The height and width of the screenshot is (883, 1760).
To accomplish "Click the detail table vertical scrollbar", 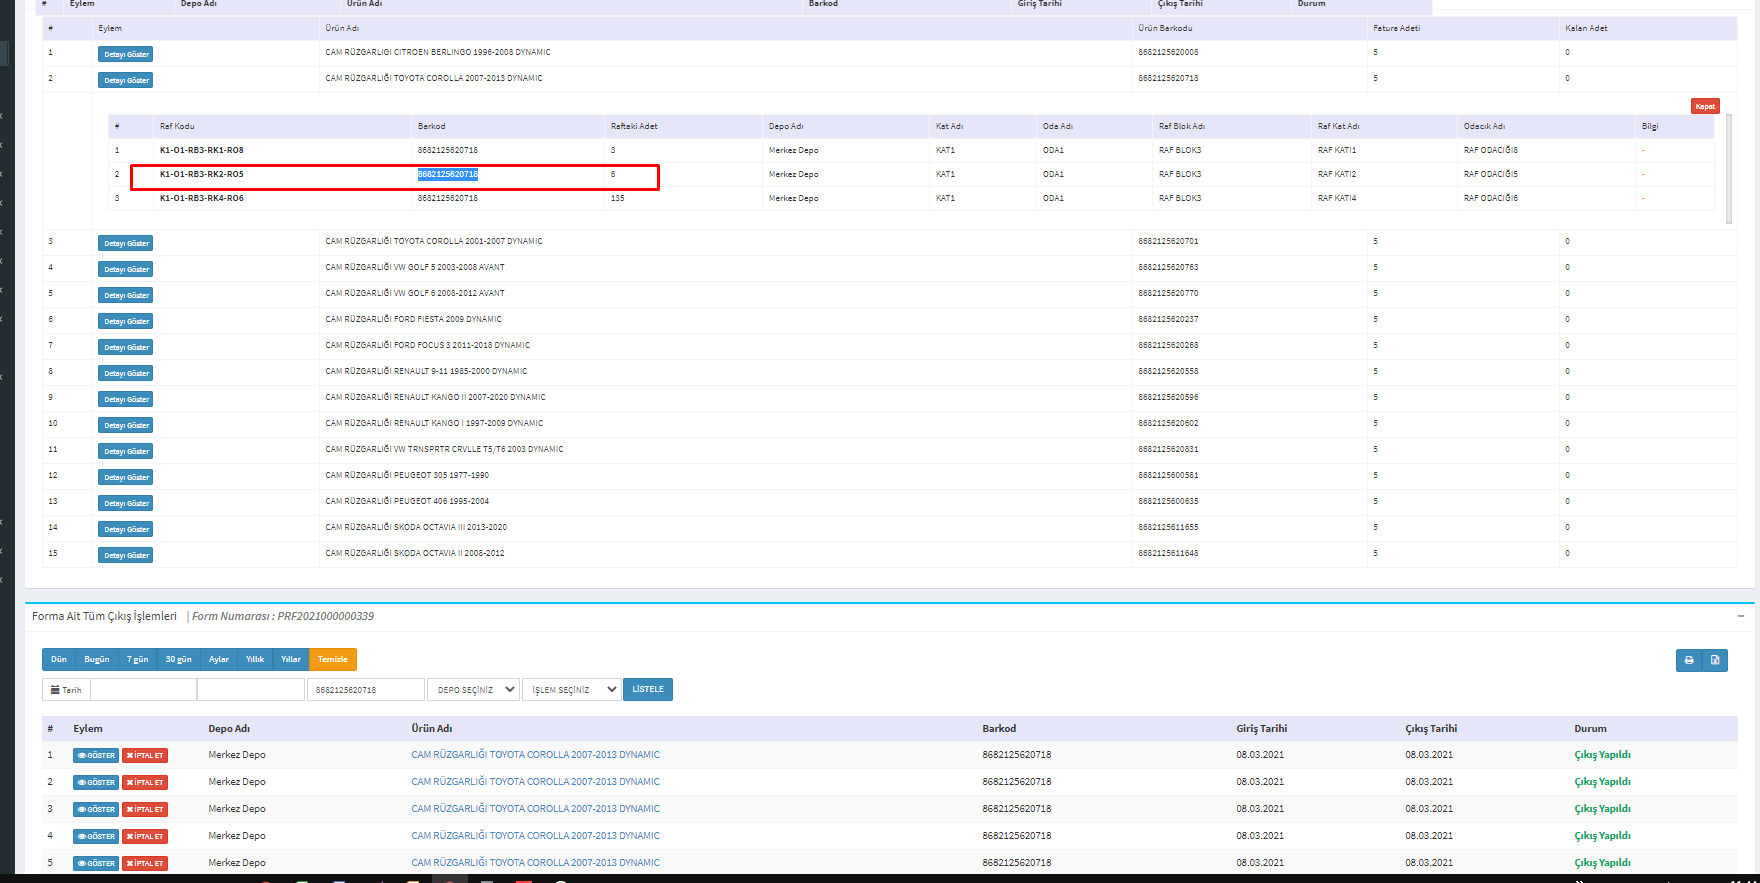I will [1729, 168].
